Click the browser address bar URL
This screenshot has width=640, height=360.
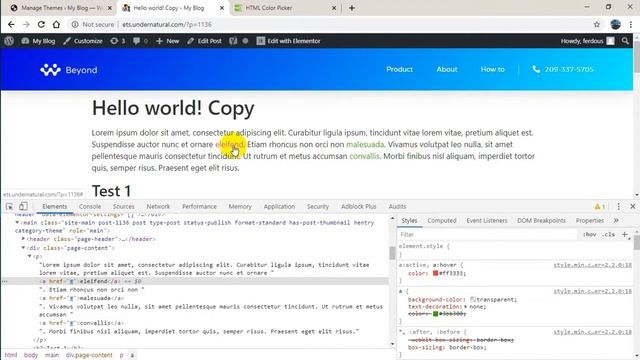[167, 24]
